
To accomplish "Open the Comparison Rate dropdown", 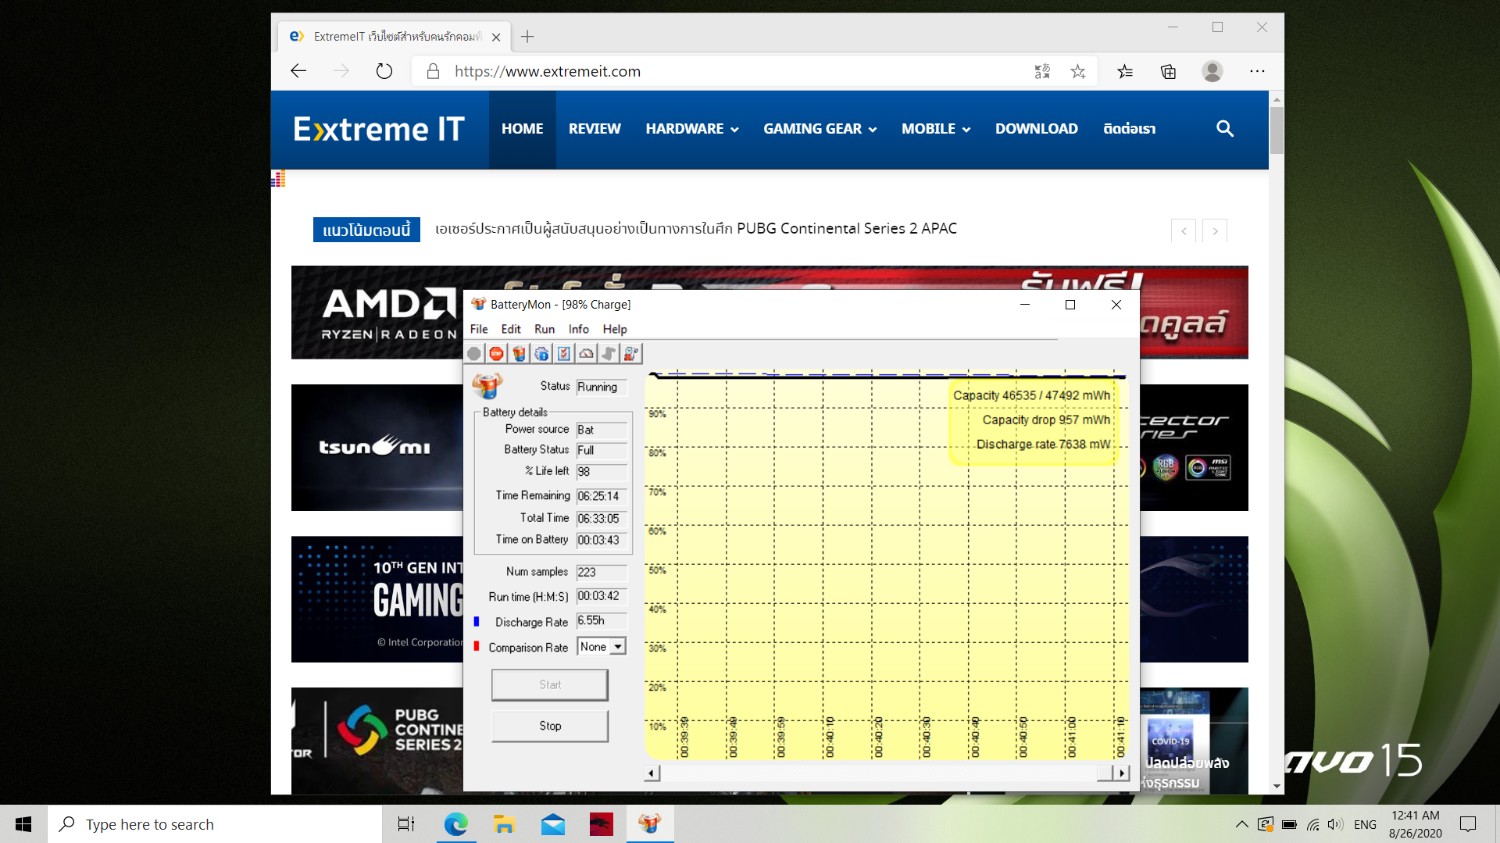I will 618,647.
